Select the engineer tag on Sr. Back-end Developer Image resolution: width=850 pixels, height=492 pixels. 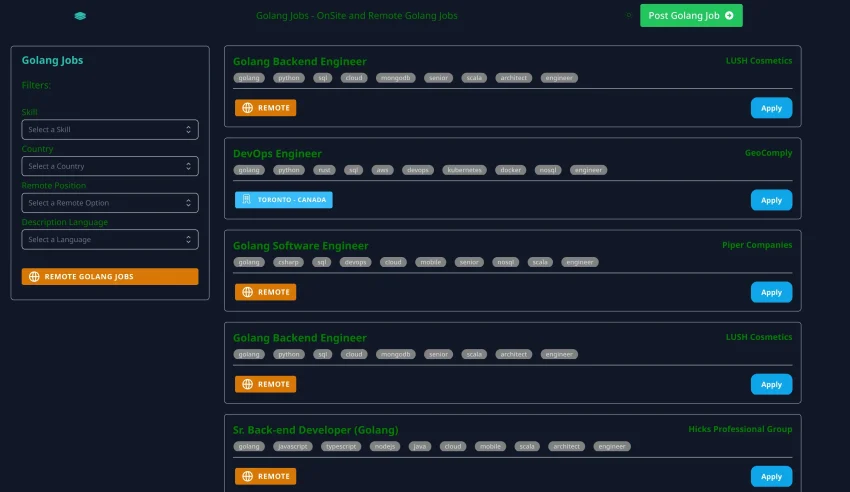pyautogui.click(x=612, y=446)
